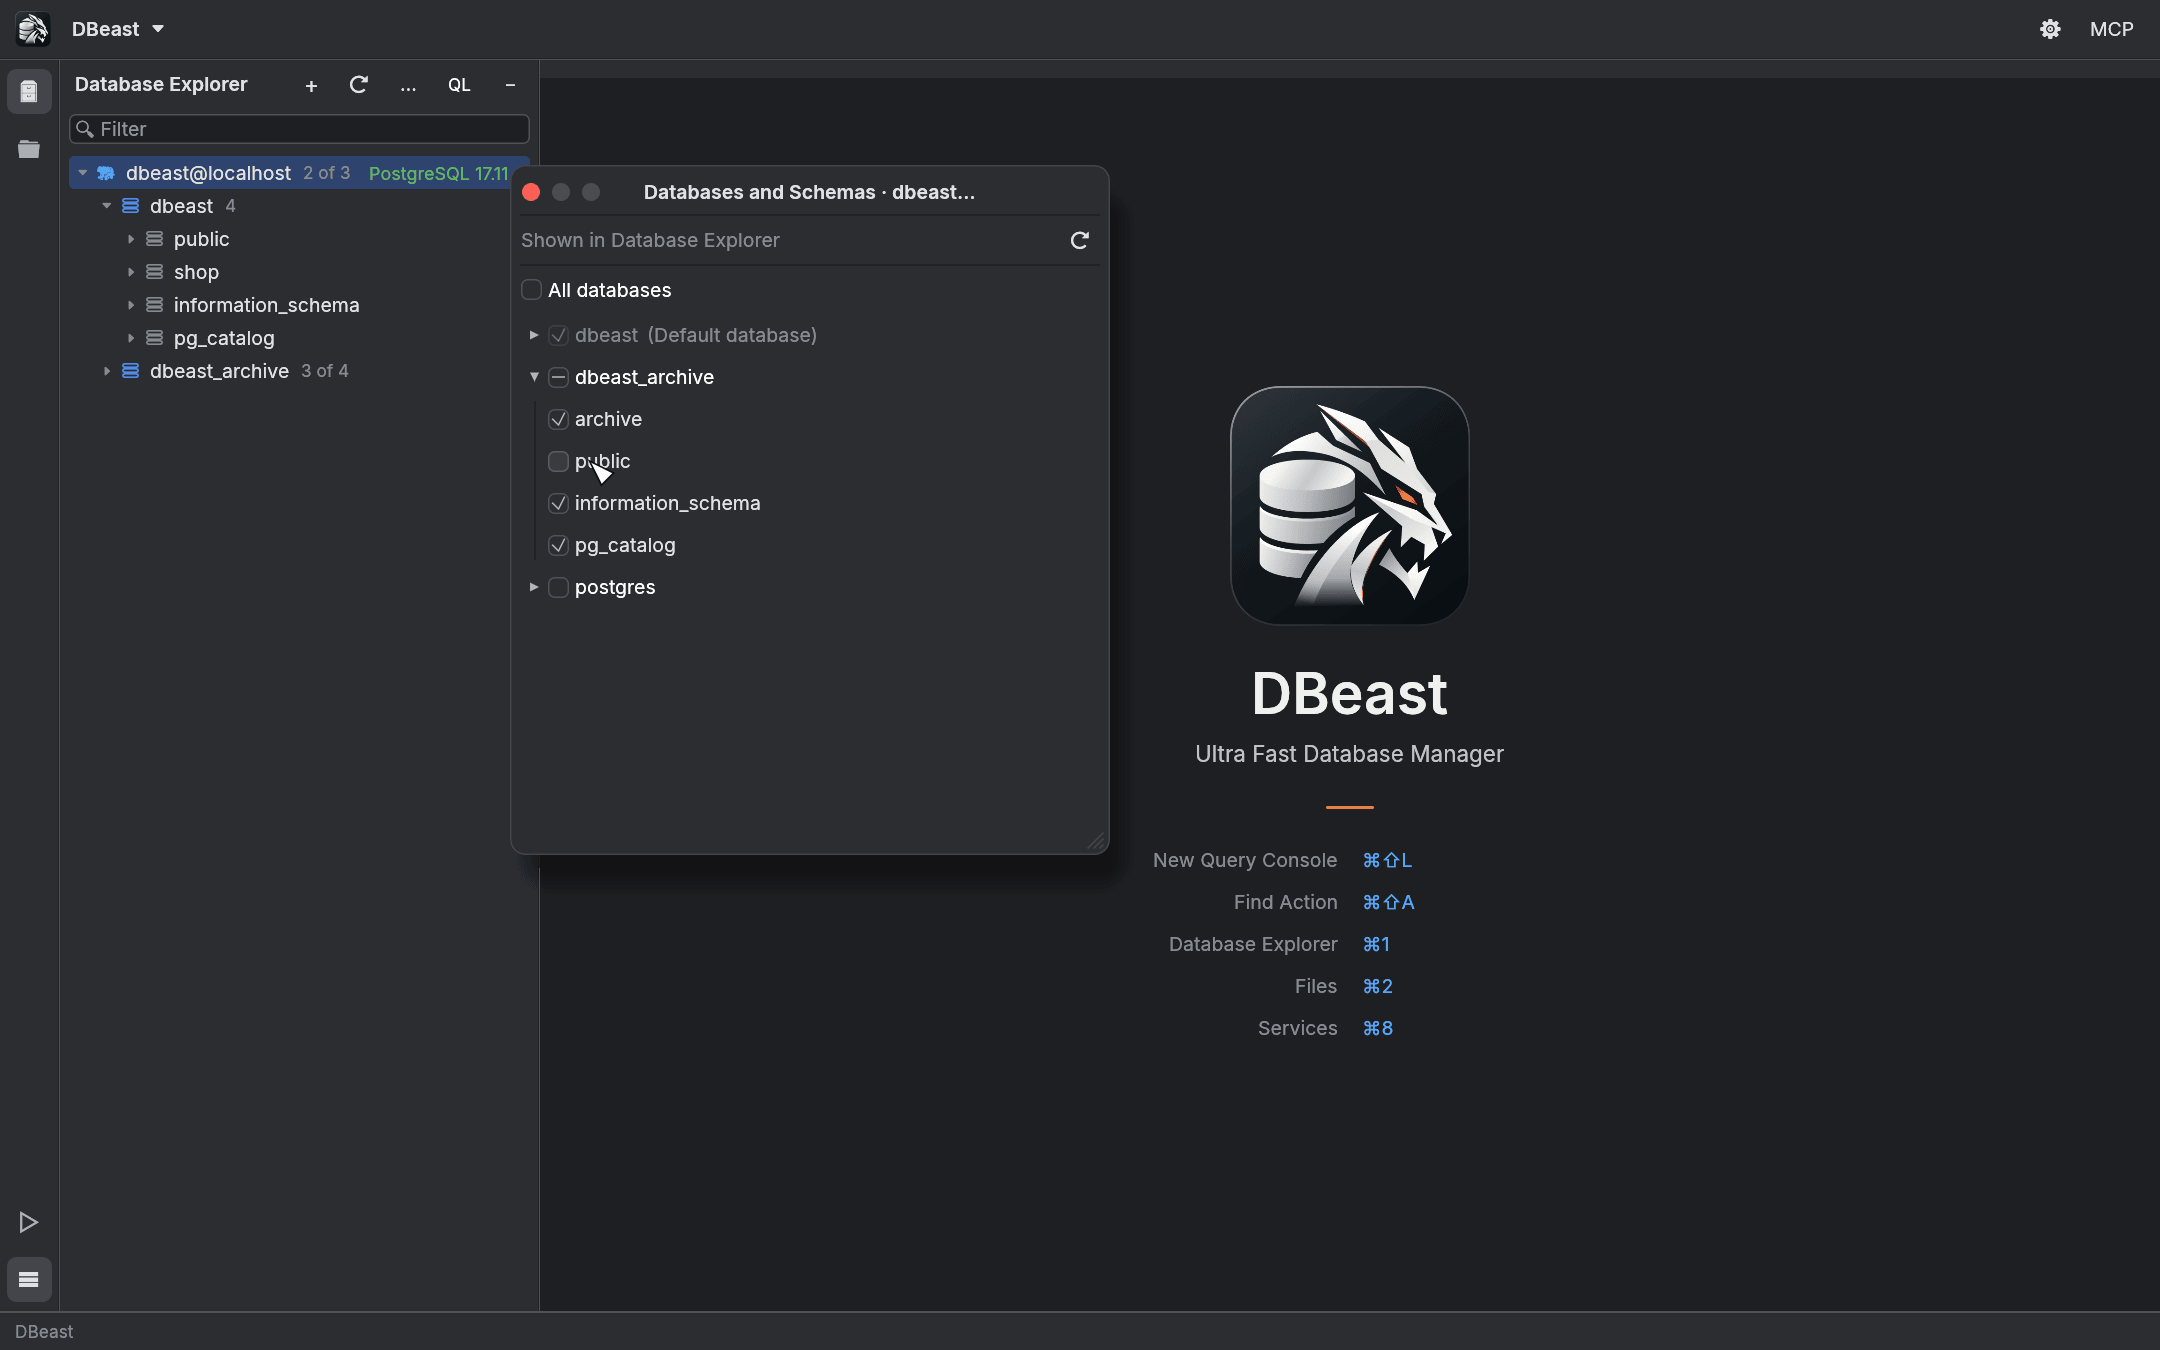Click the MCP button
The width and height of the screenshot is (2160, 1350).
[x=2111, y=29]
